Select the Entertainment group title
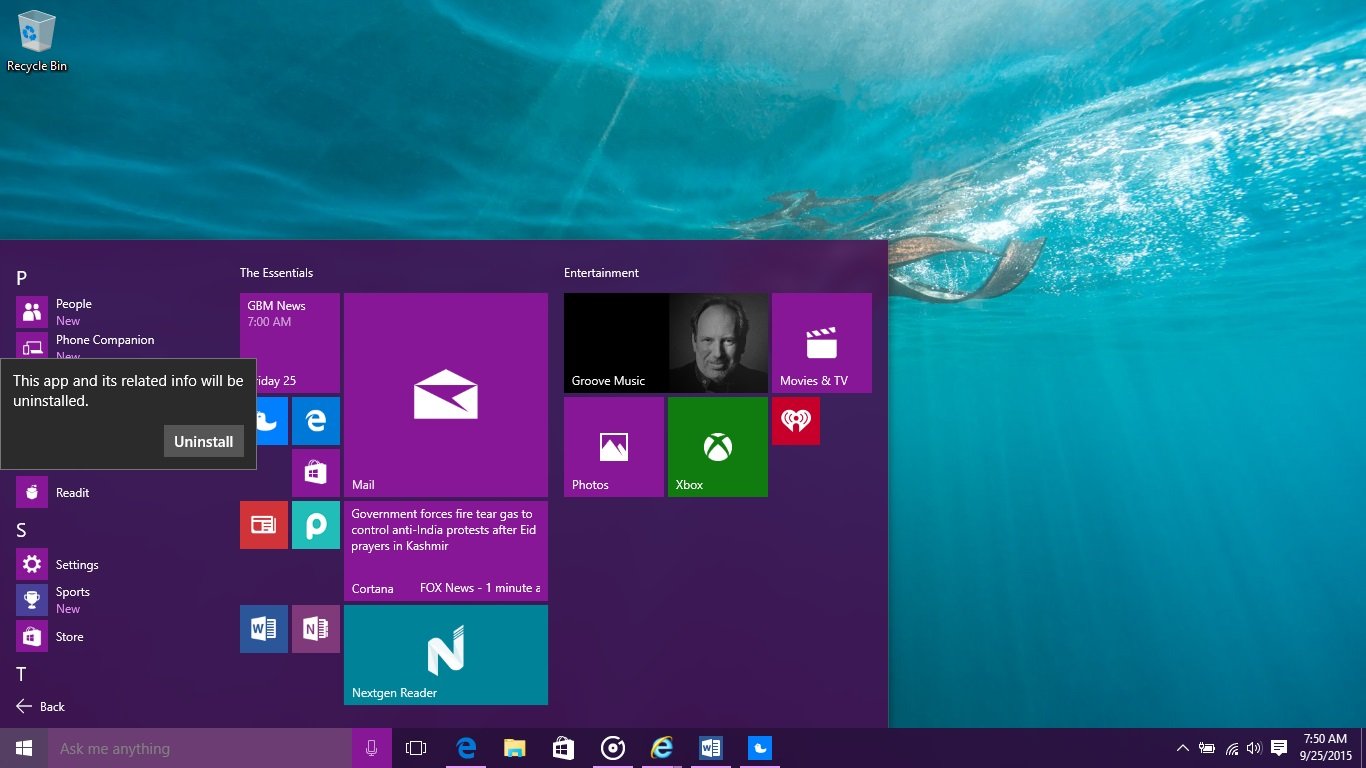The image size is (1366, 768). (601, 273)
